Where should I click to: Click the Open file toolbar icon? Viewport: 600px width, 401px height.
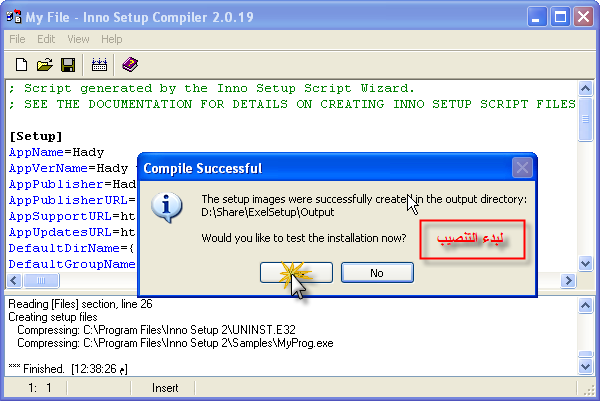45,65
